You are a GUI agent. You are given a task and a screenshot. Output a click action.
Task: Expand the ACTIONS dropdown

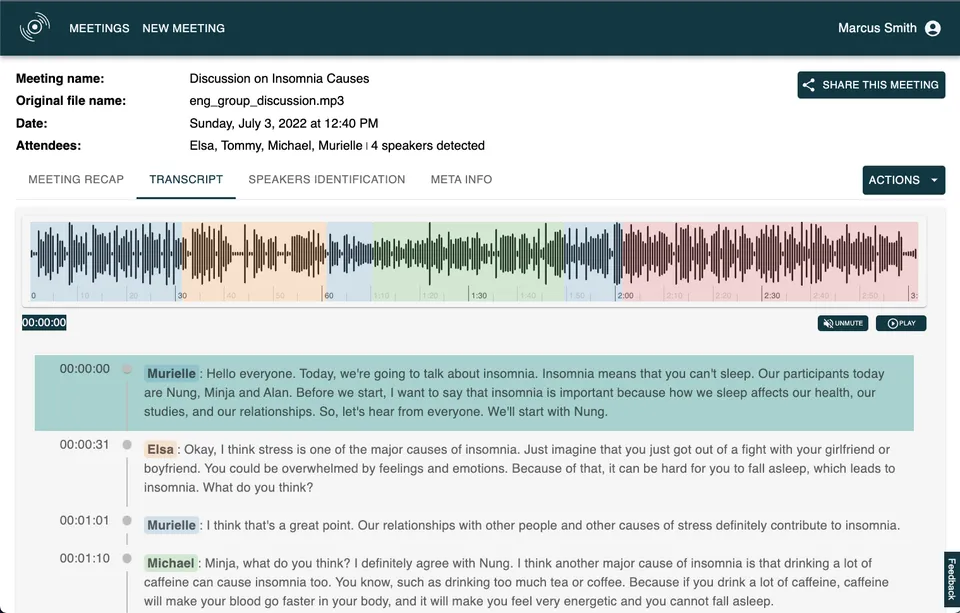tap(903, 180)
